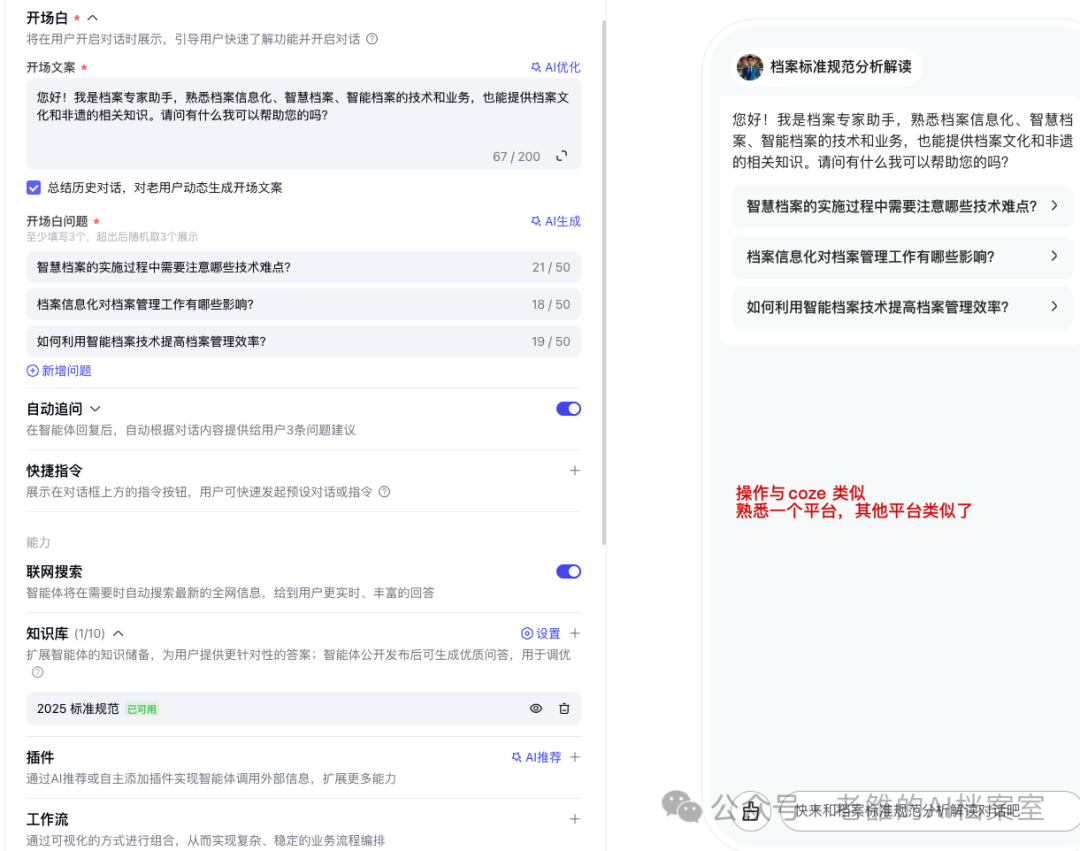Disable the 联网搜索 toggle

click(568, 571)
